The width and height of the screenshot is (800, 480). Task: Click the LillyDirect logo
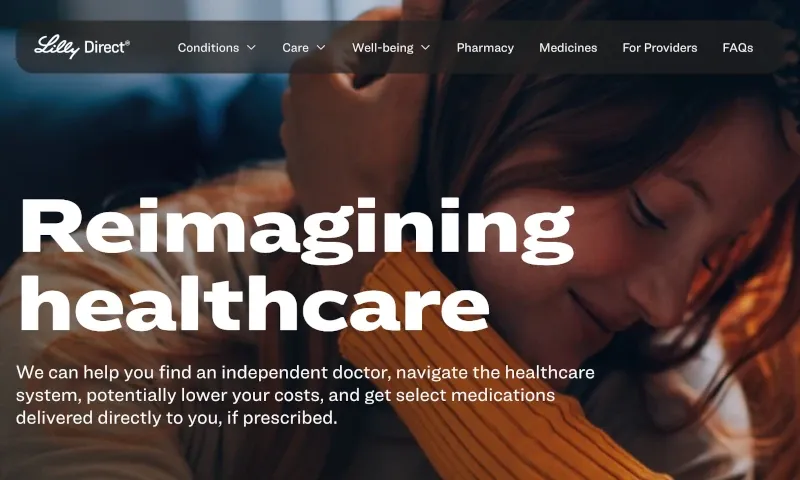(82, 47)
